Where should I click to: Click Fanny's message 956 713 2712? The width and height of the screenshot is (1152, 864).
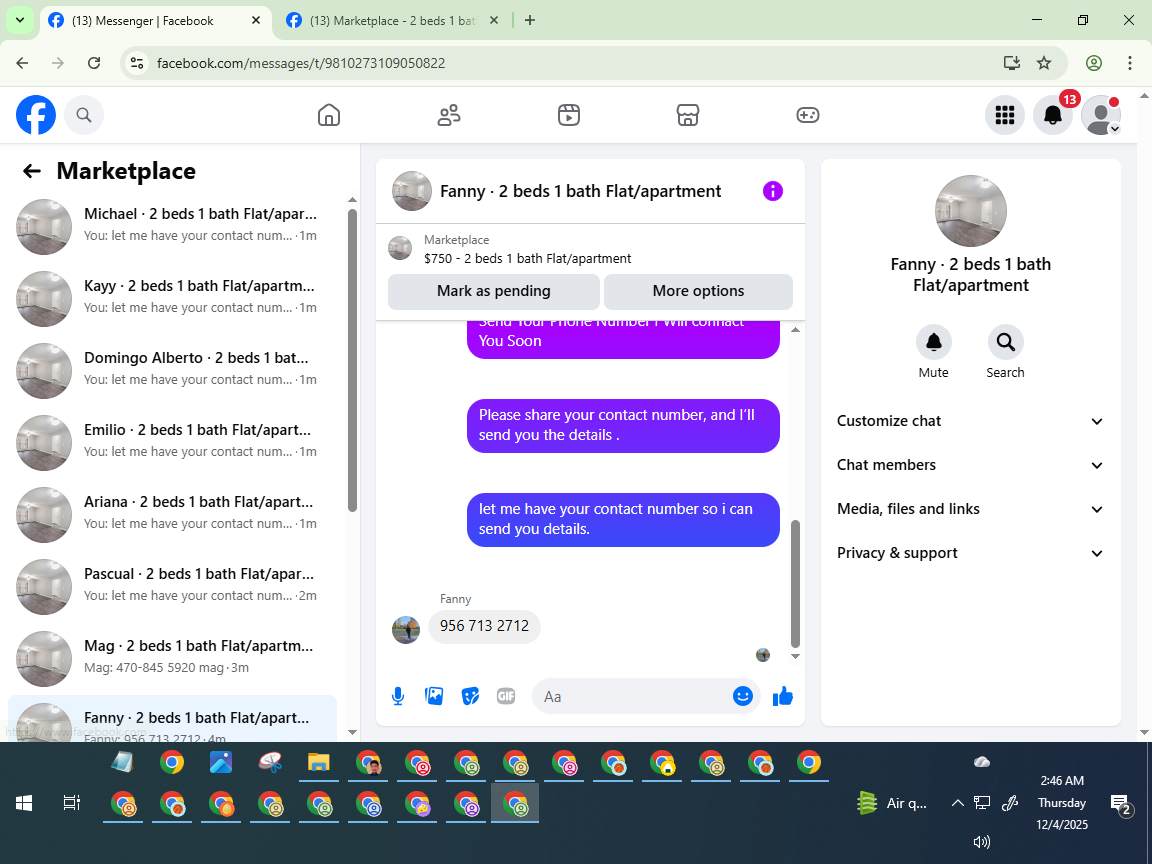point(484,626)
